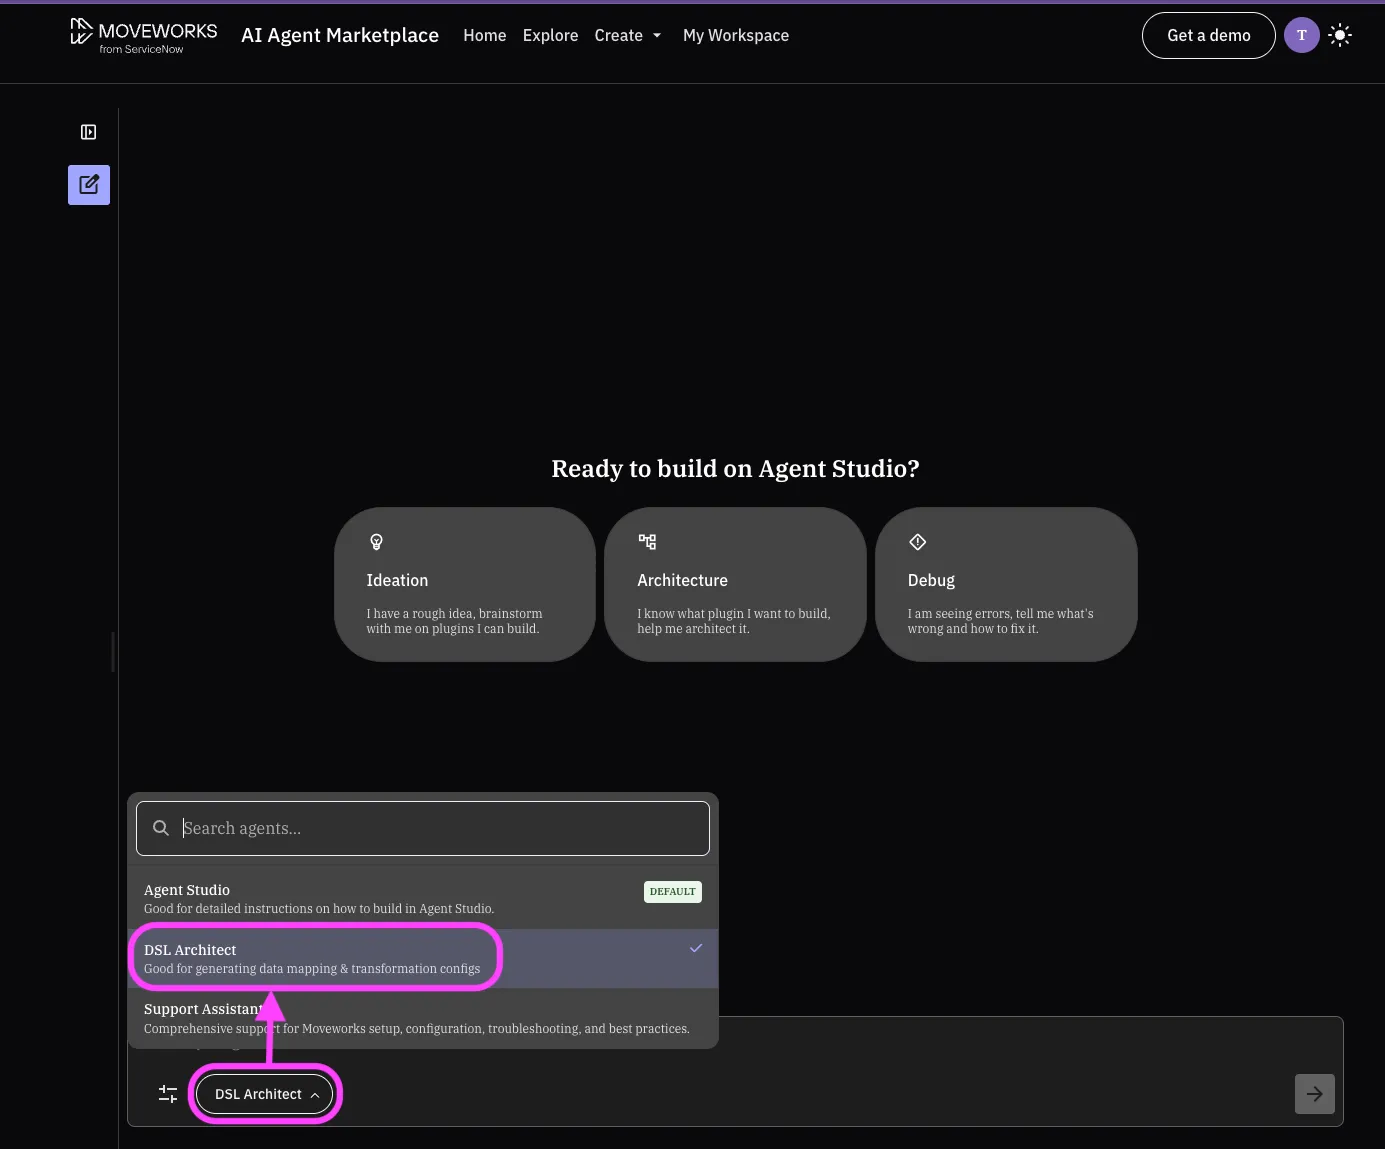Click the Moveworks logo
This screenshot has height=1149, width=1385.
(x=143, y=35)
